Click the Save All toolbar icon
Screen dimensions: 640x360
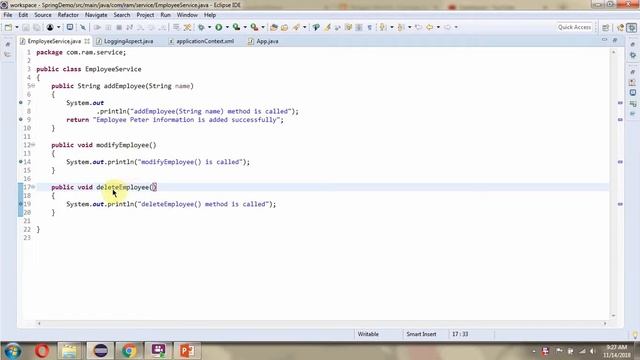tap(36, 27)
